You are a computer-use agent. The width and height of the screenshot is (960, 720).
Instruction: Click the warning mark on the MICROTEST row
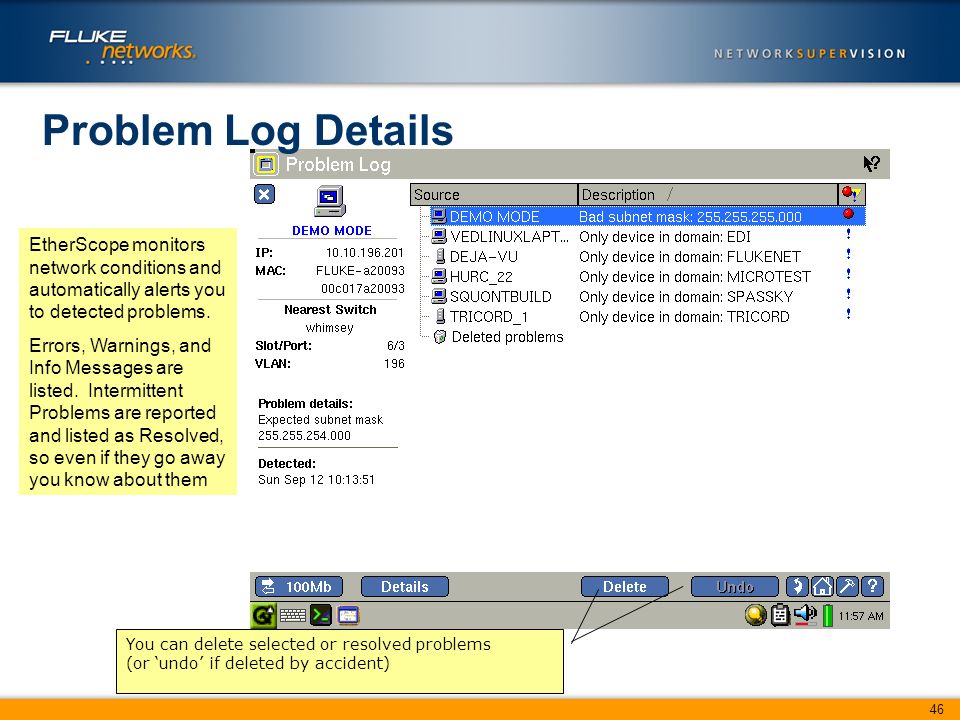coord(849,274)
